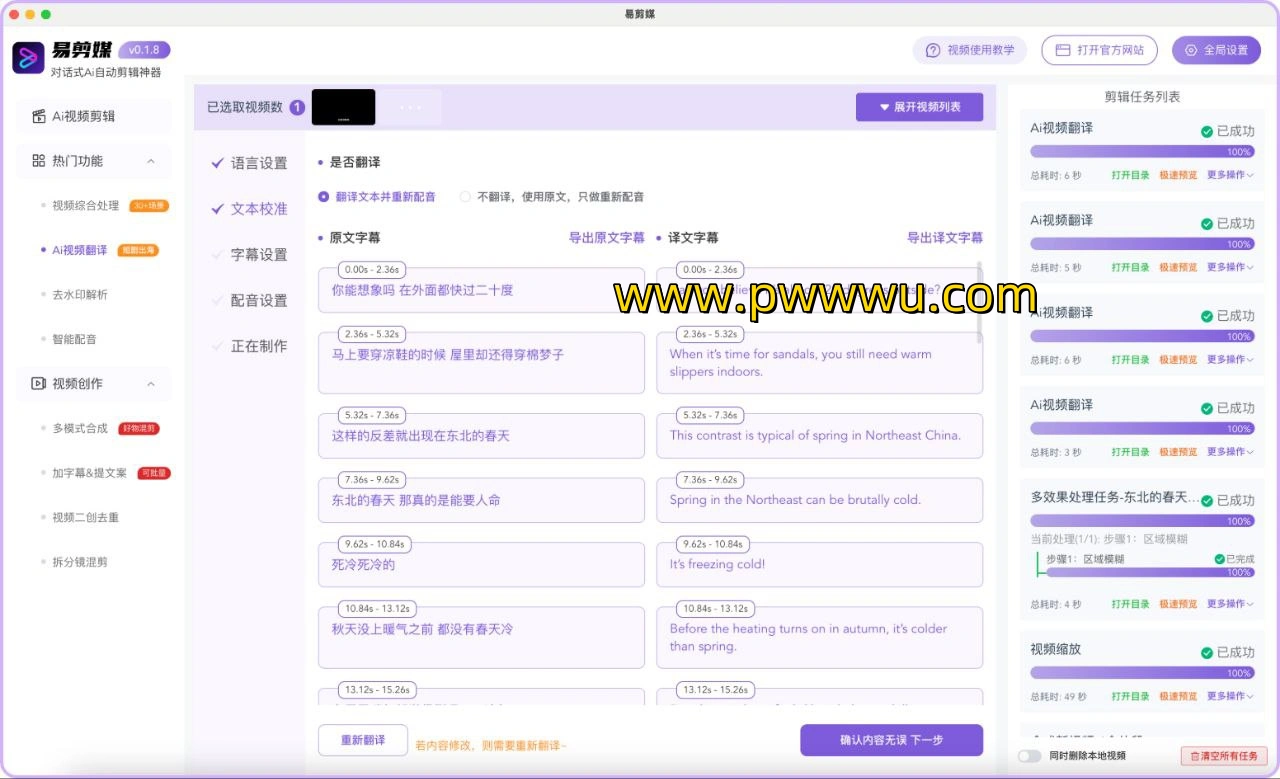Open 视频二创去重 sidebar item
This screenshot has height=779, width=1280.
(85, 517)
